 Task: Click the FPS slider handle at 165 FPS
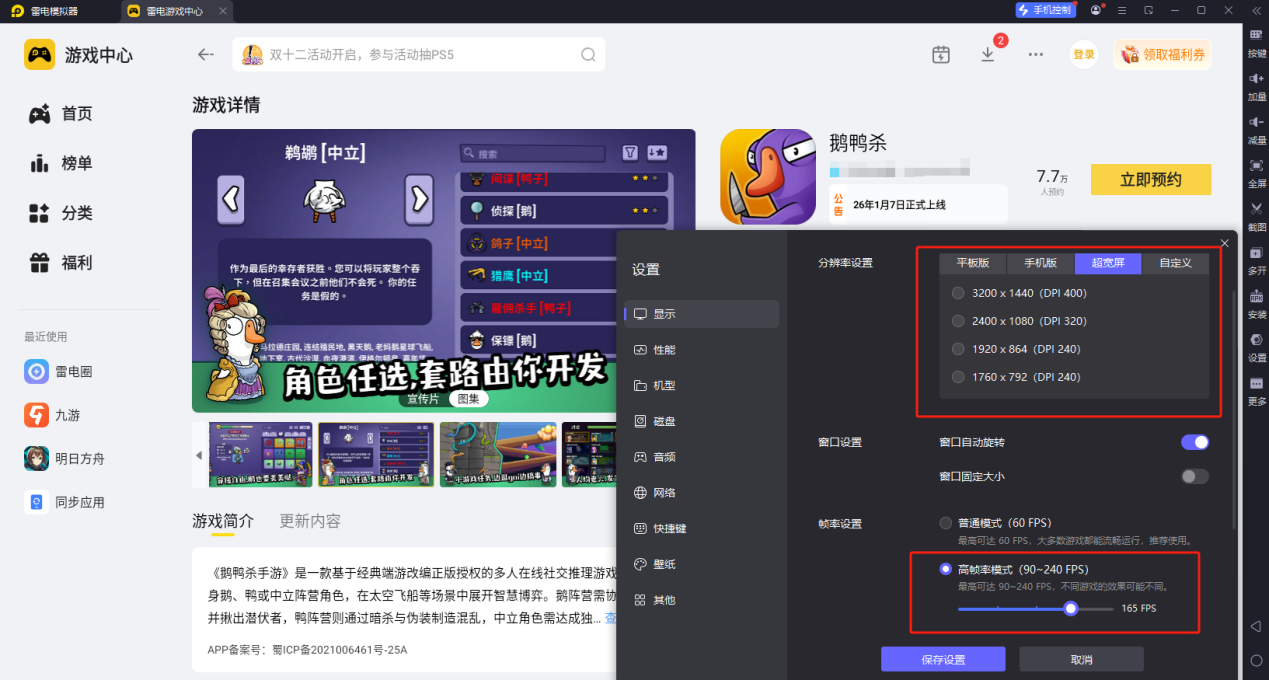(1071, 608)
